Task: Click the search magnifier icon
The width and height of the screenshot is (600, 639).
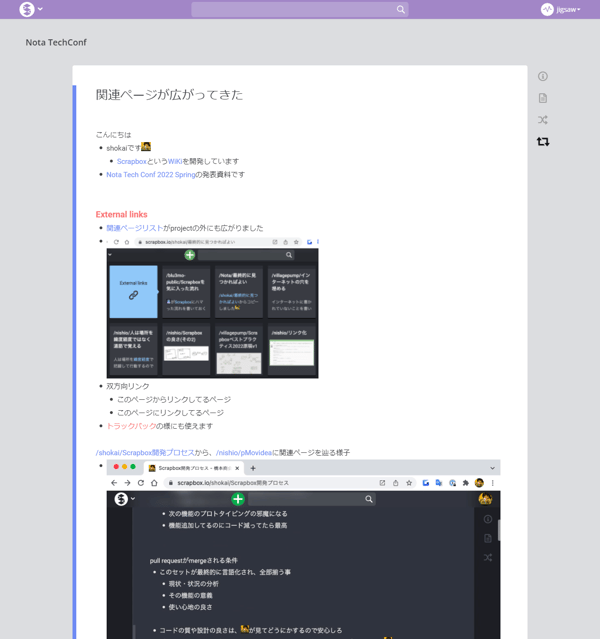Action: 401,9
